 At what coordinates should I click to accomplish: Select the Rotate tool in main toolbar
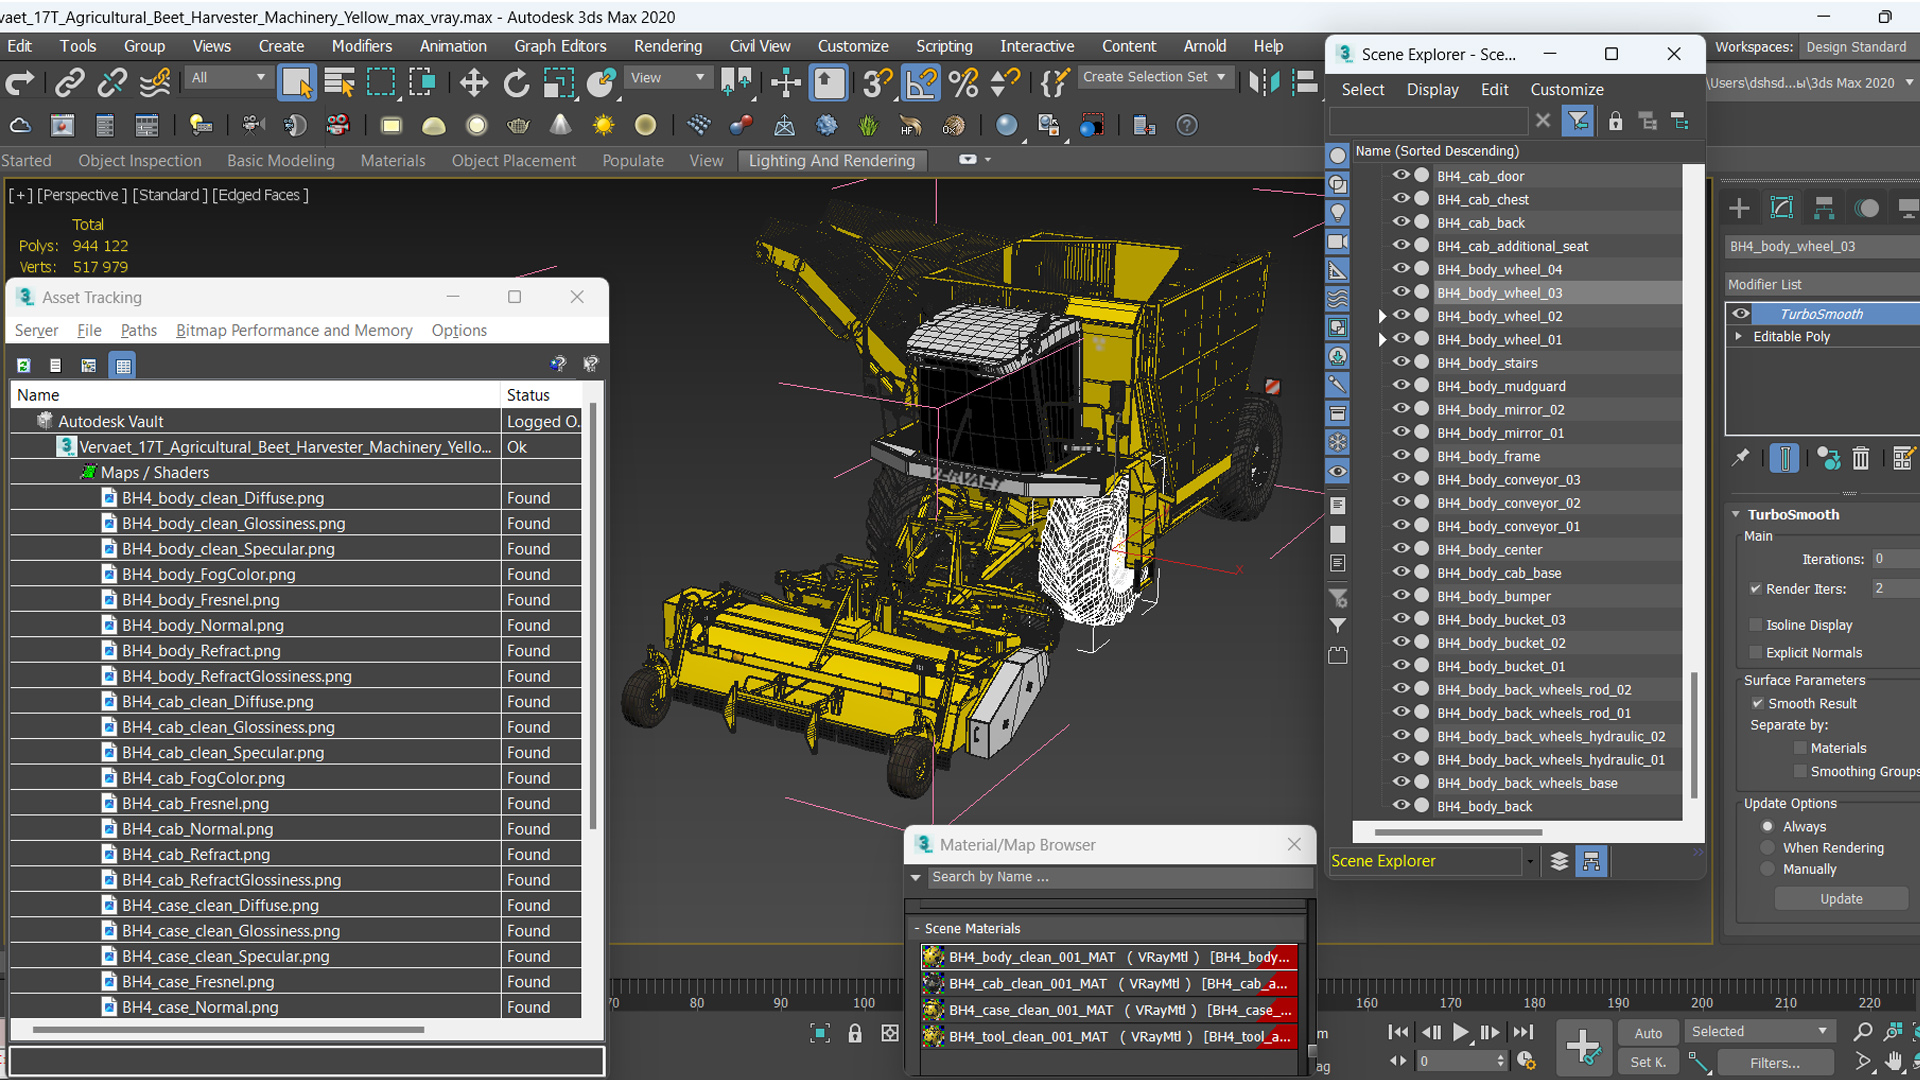click(x=516, y=82)
